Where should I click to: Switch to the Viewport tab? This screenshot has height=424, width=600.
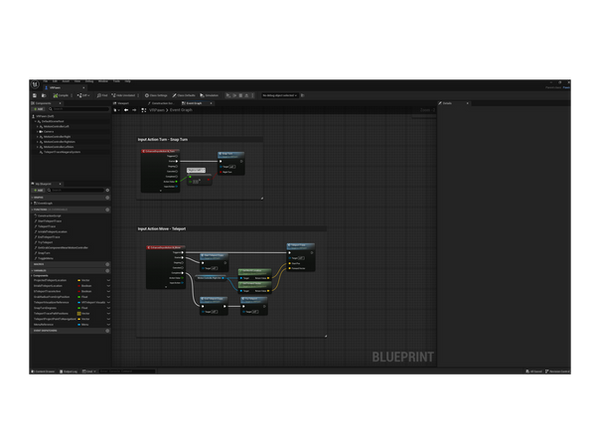(x=122, y=103)
